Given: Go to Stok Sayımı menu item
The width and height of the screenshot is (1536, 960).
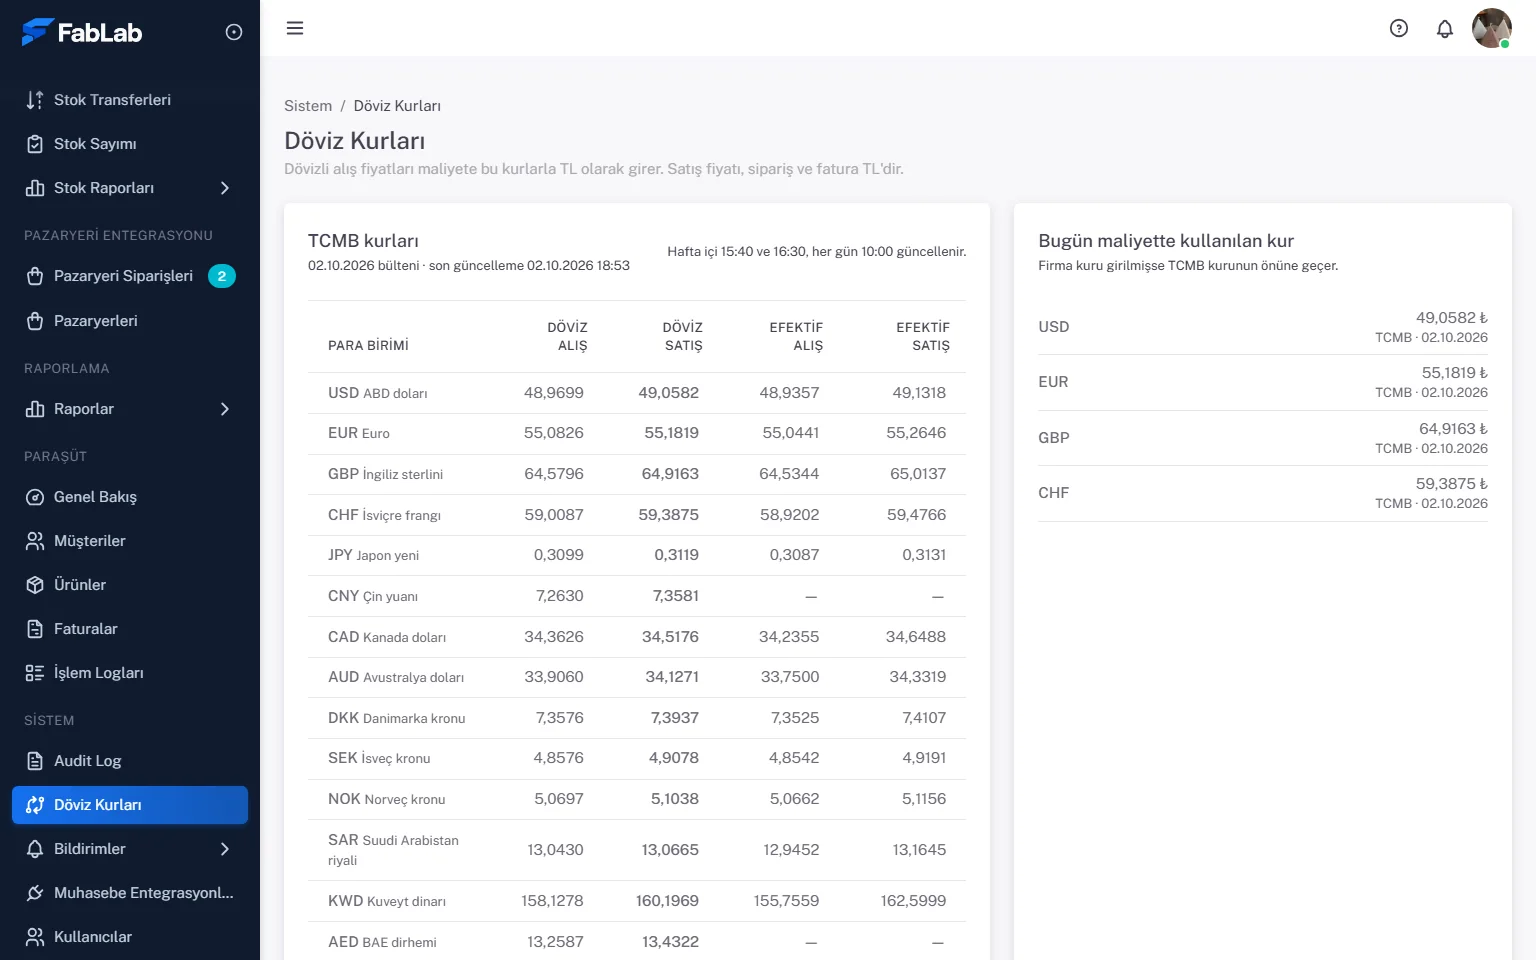Looking at the screenshot, I should (130, 144).
